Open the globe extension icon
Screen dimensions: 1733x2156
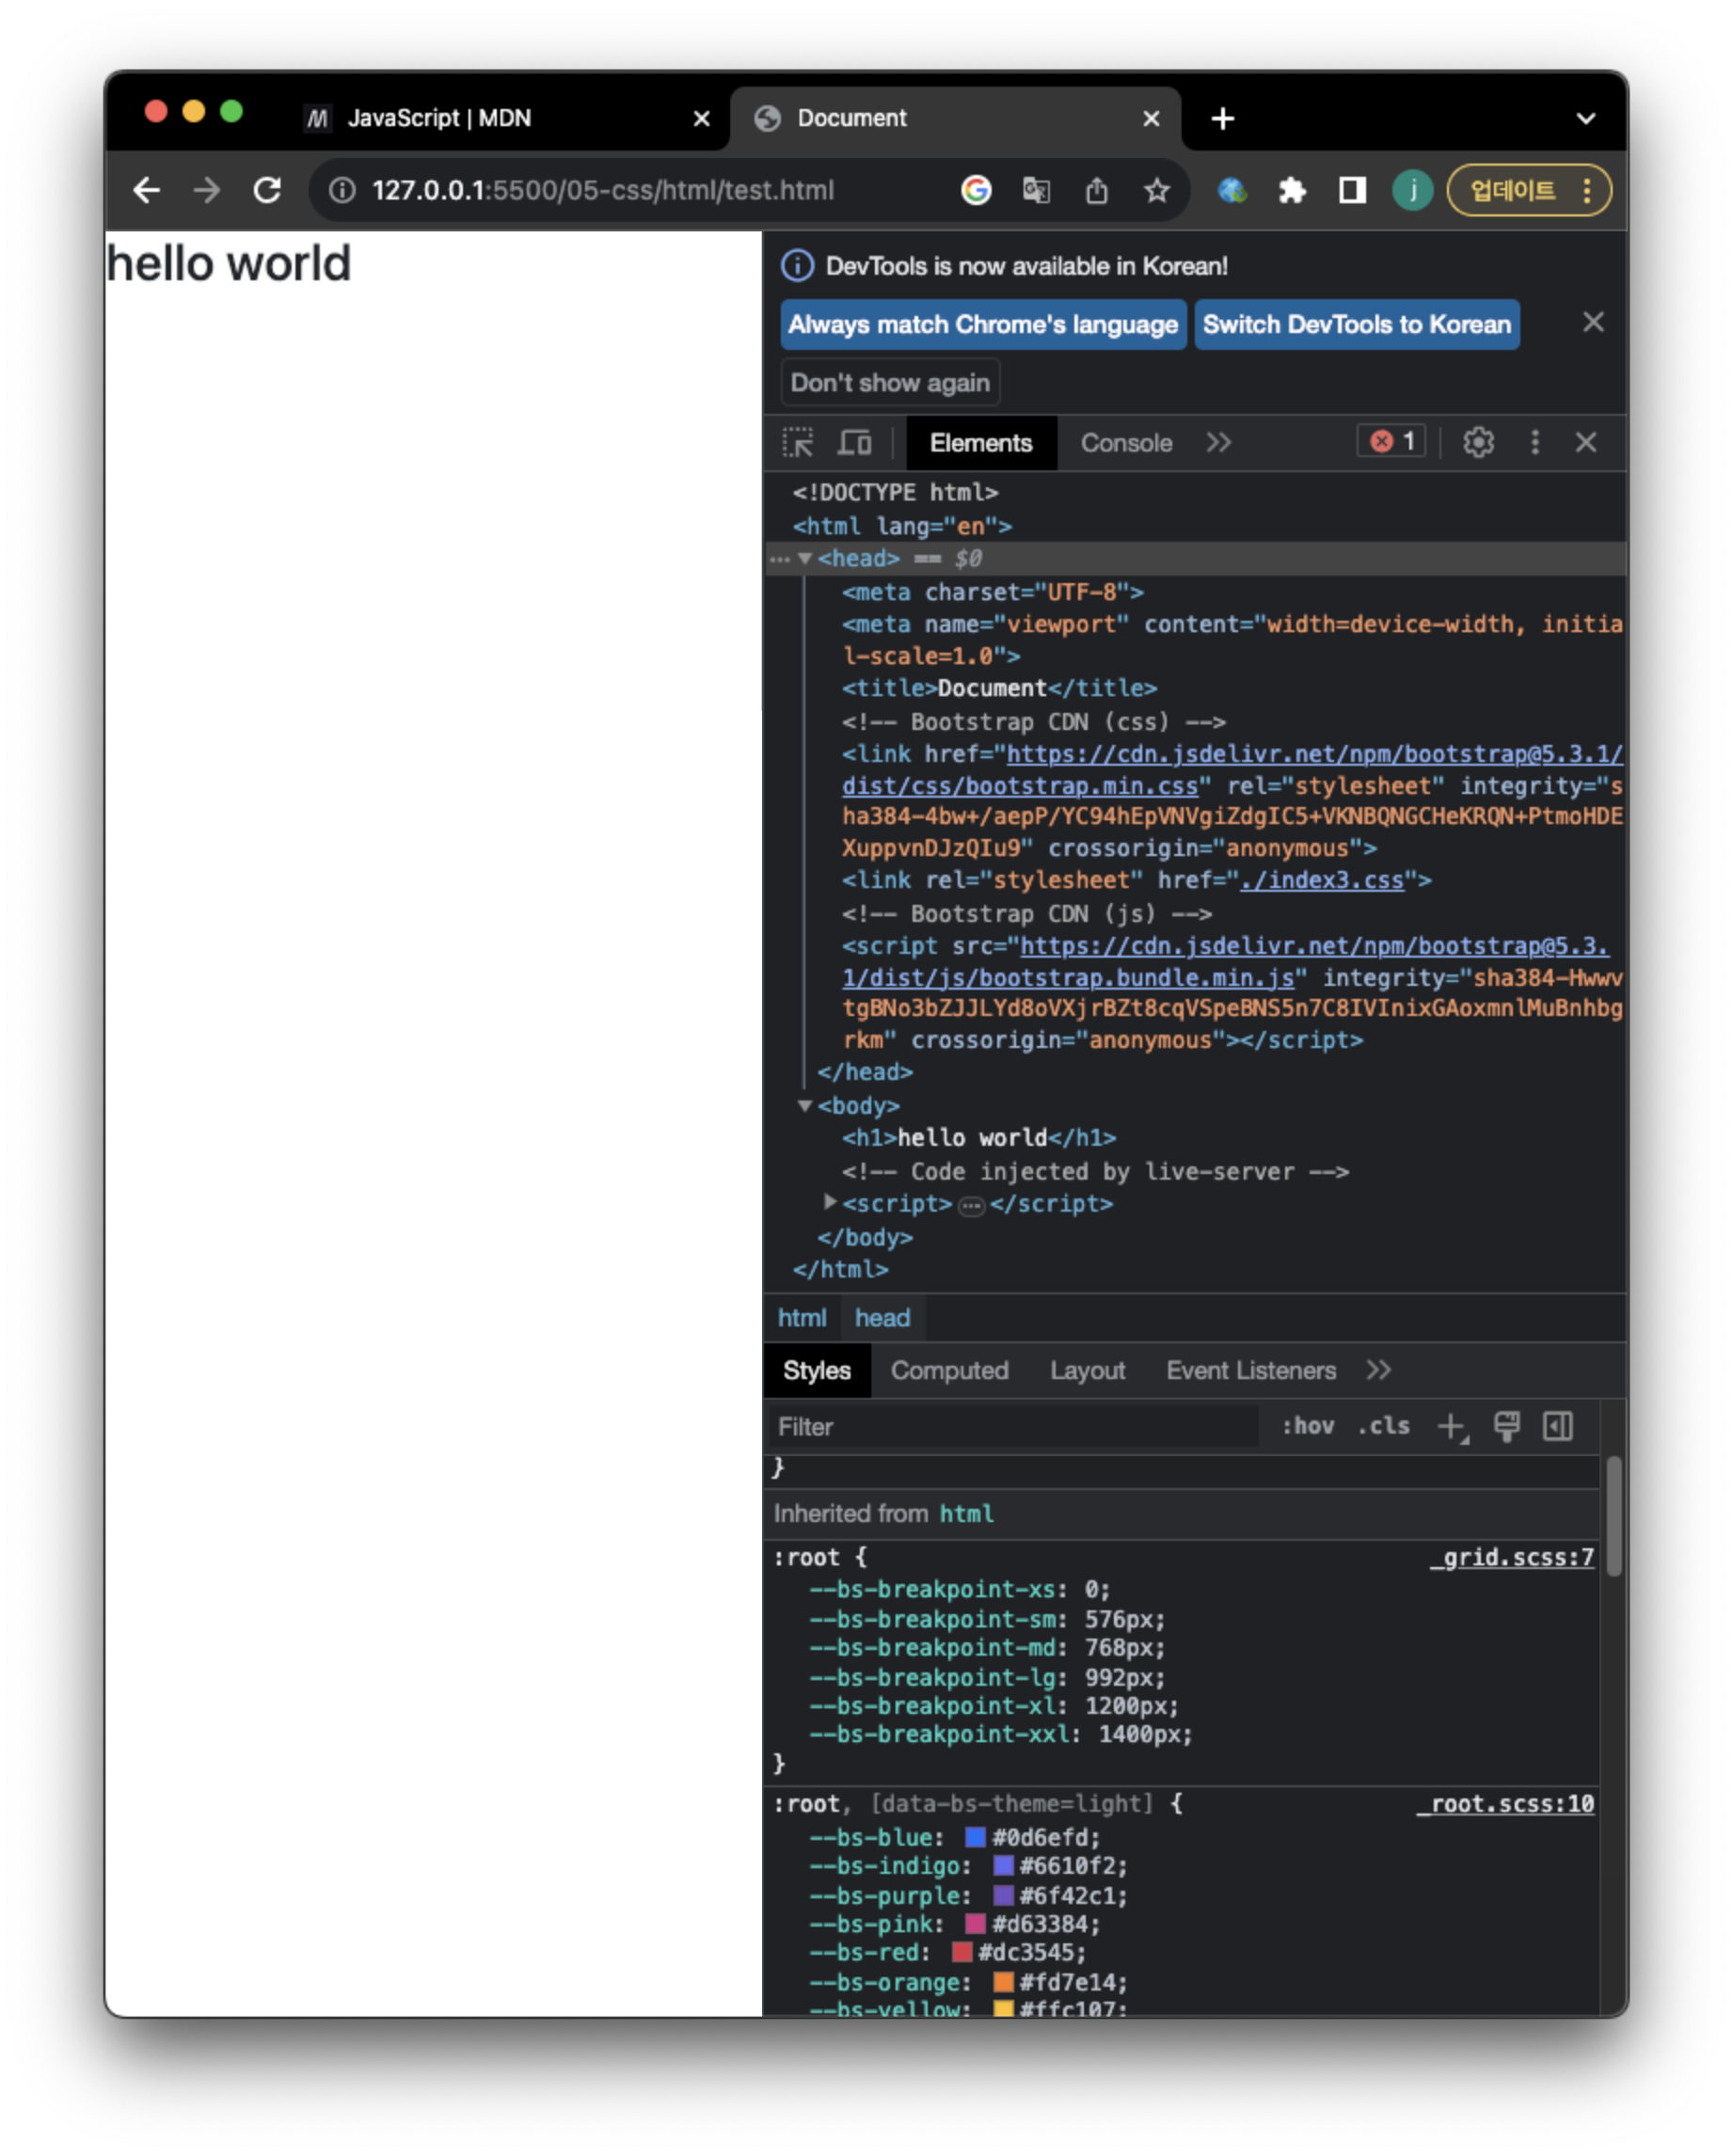(x=1231, y=190)
